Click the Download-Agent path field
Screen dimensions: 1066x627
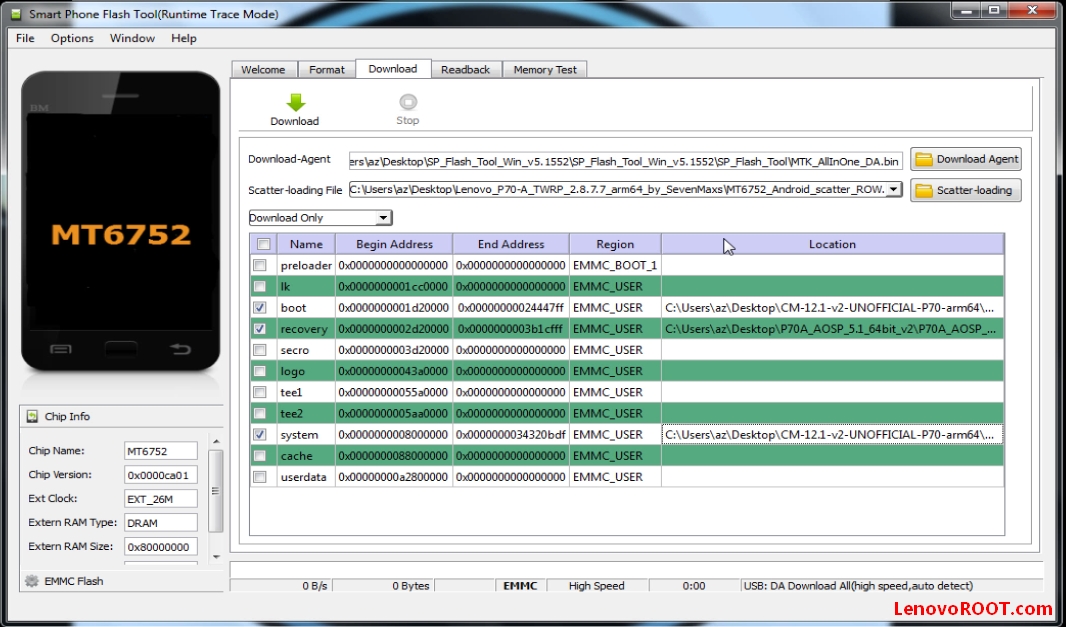625,161
